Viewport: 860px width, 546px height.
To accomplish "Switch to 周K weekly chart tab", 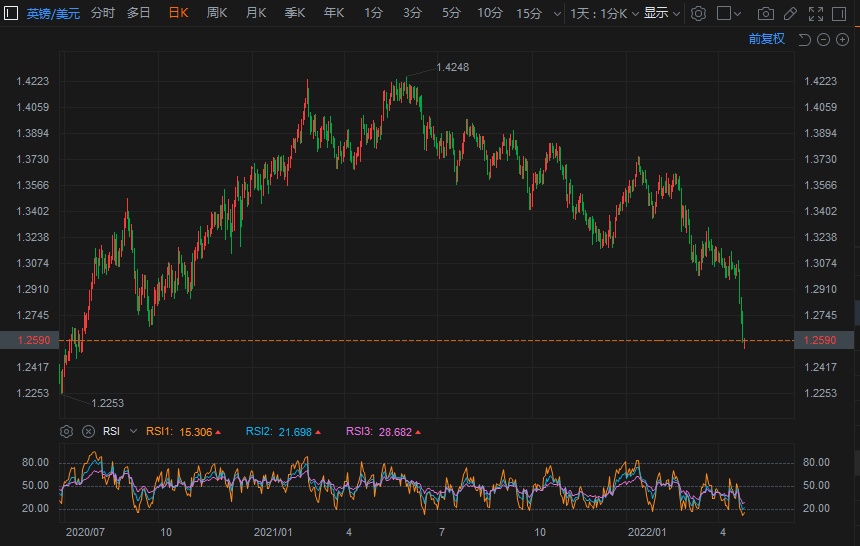I will [217, 13].
